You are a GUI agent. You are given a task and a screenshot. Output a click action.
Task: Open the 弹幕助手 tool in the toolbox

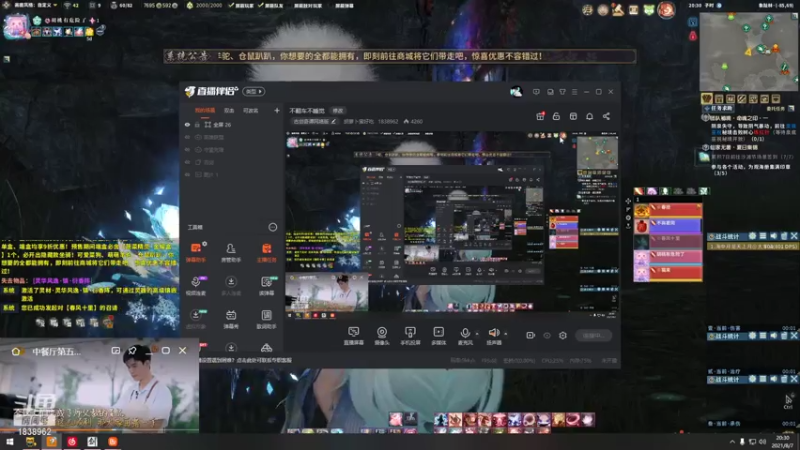(x=196, y=252)
